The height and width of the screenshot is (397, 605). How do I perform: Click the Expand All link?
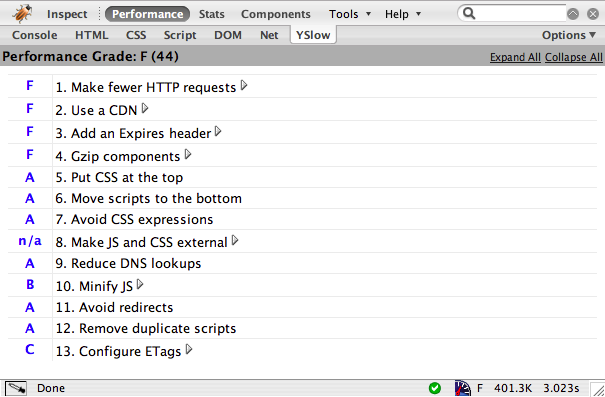(x=515, y=57)
